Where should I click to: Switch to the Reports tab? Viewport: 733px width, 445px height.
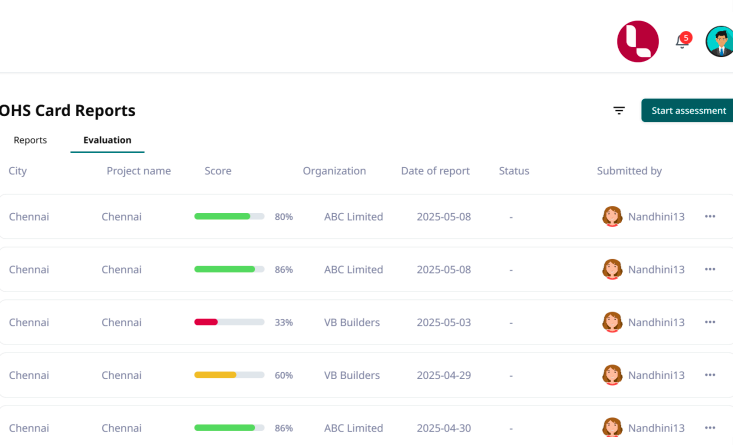click(x=30, y=140)
